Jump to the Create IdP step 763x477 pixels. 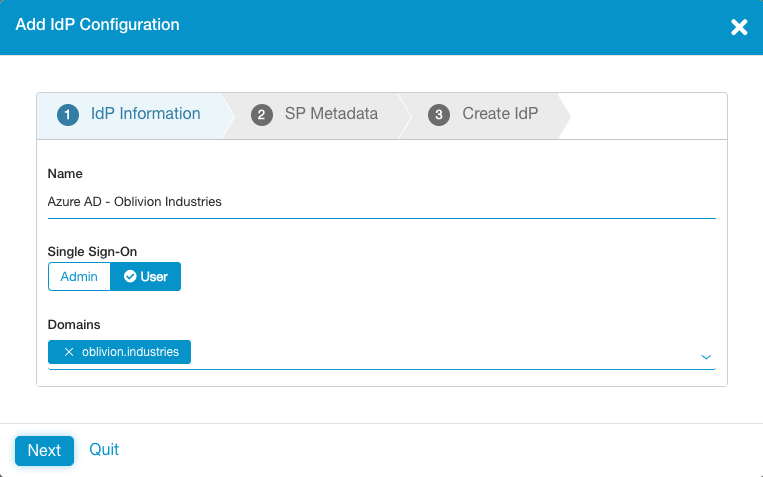coord(500,114)
